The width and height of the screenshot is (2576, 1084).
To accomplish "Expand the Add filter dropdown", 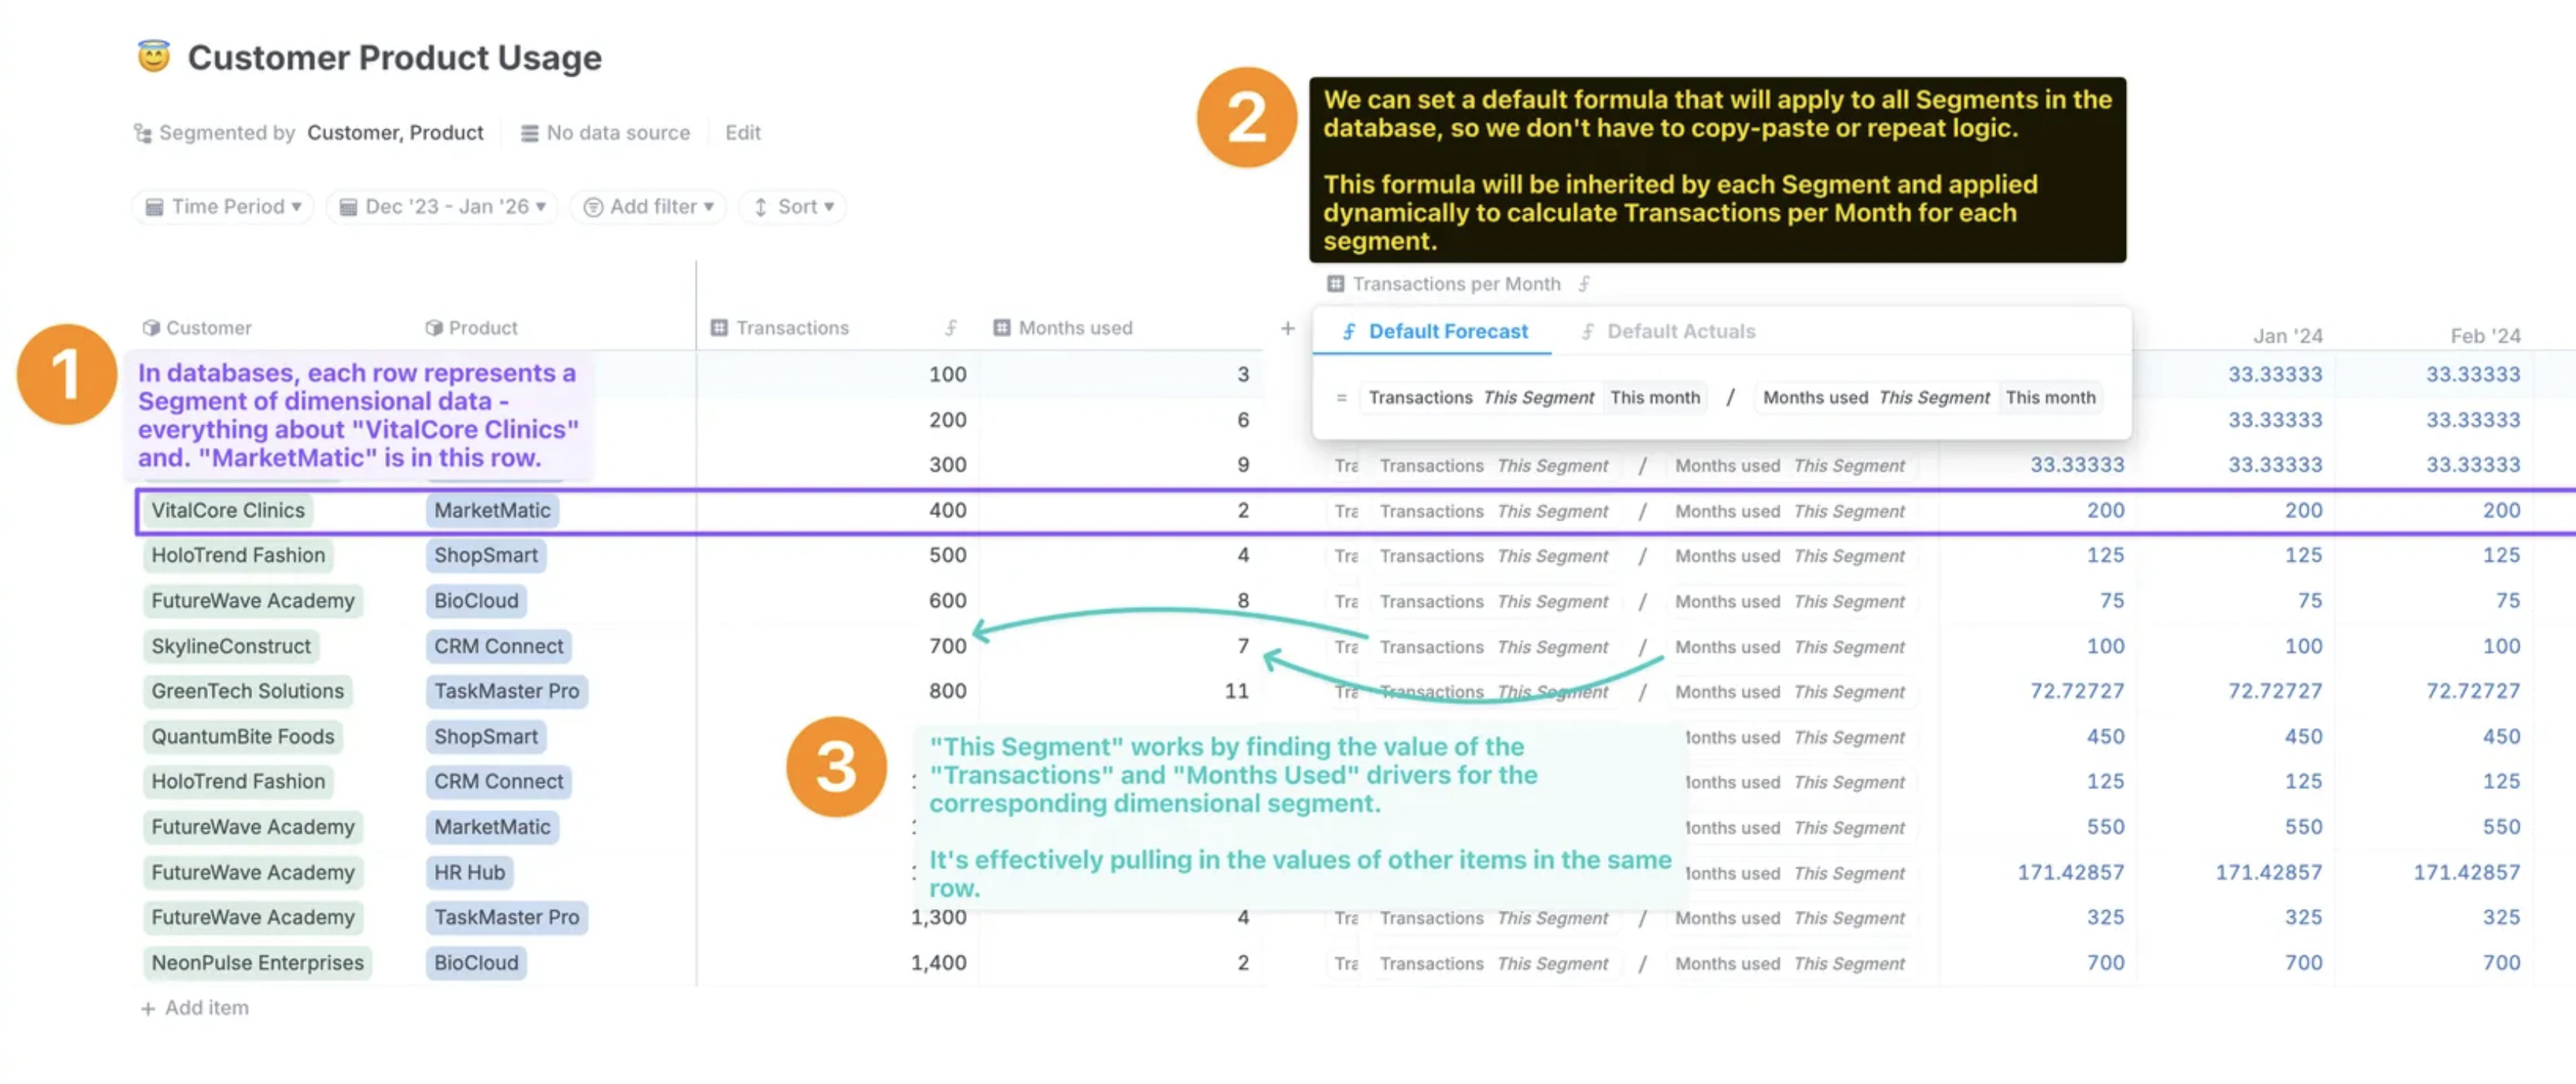I will pyautogui.click(x=648, y=207).
